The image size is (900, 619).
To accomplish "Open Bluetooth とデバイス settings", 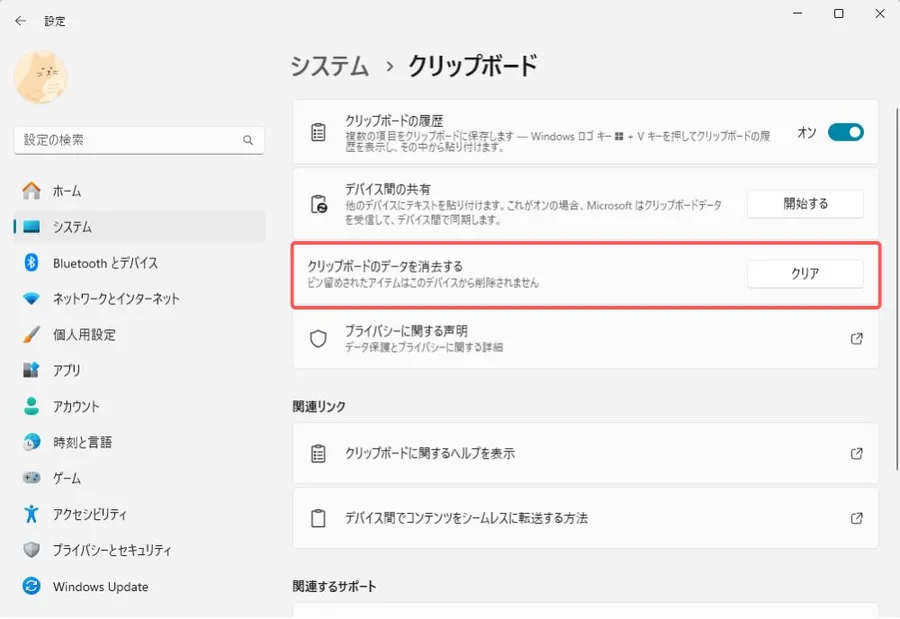I will pos(105,263).
